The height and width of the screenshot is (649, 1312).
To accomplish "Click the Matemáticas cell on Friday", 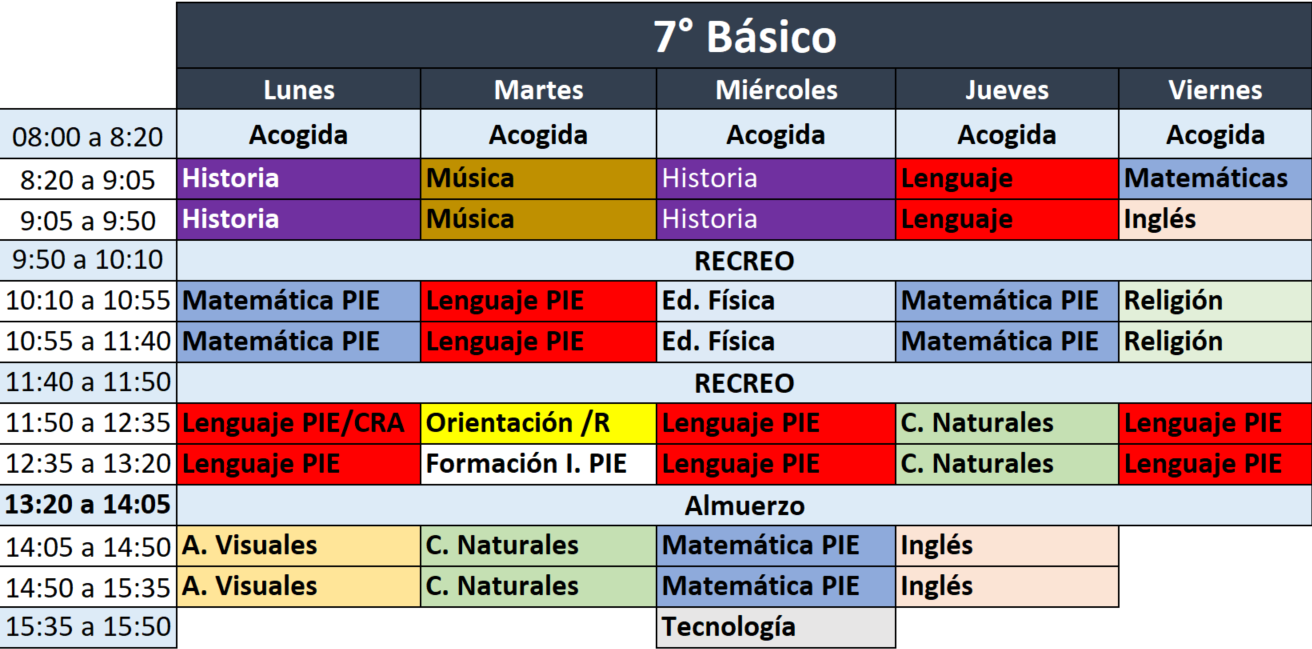I will [x=1215, y=179].
